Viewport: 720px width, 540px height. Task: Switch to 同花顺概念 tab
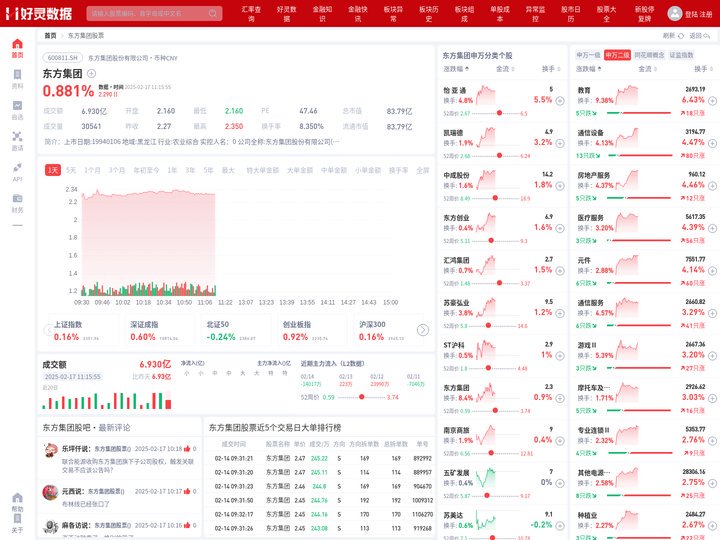click(649, 55)
